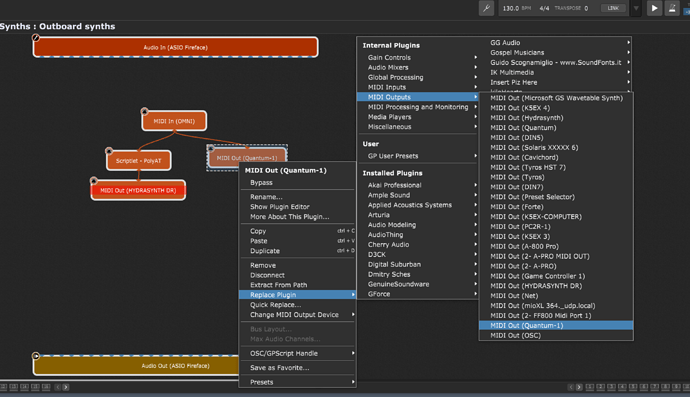This screenshot has height=397, width=690.
Task: Select MIDI Out (Solaris XXXXX 6)
Action: click(556, 147)
